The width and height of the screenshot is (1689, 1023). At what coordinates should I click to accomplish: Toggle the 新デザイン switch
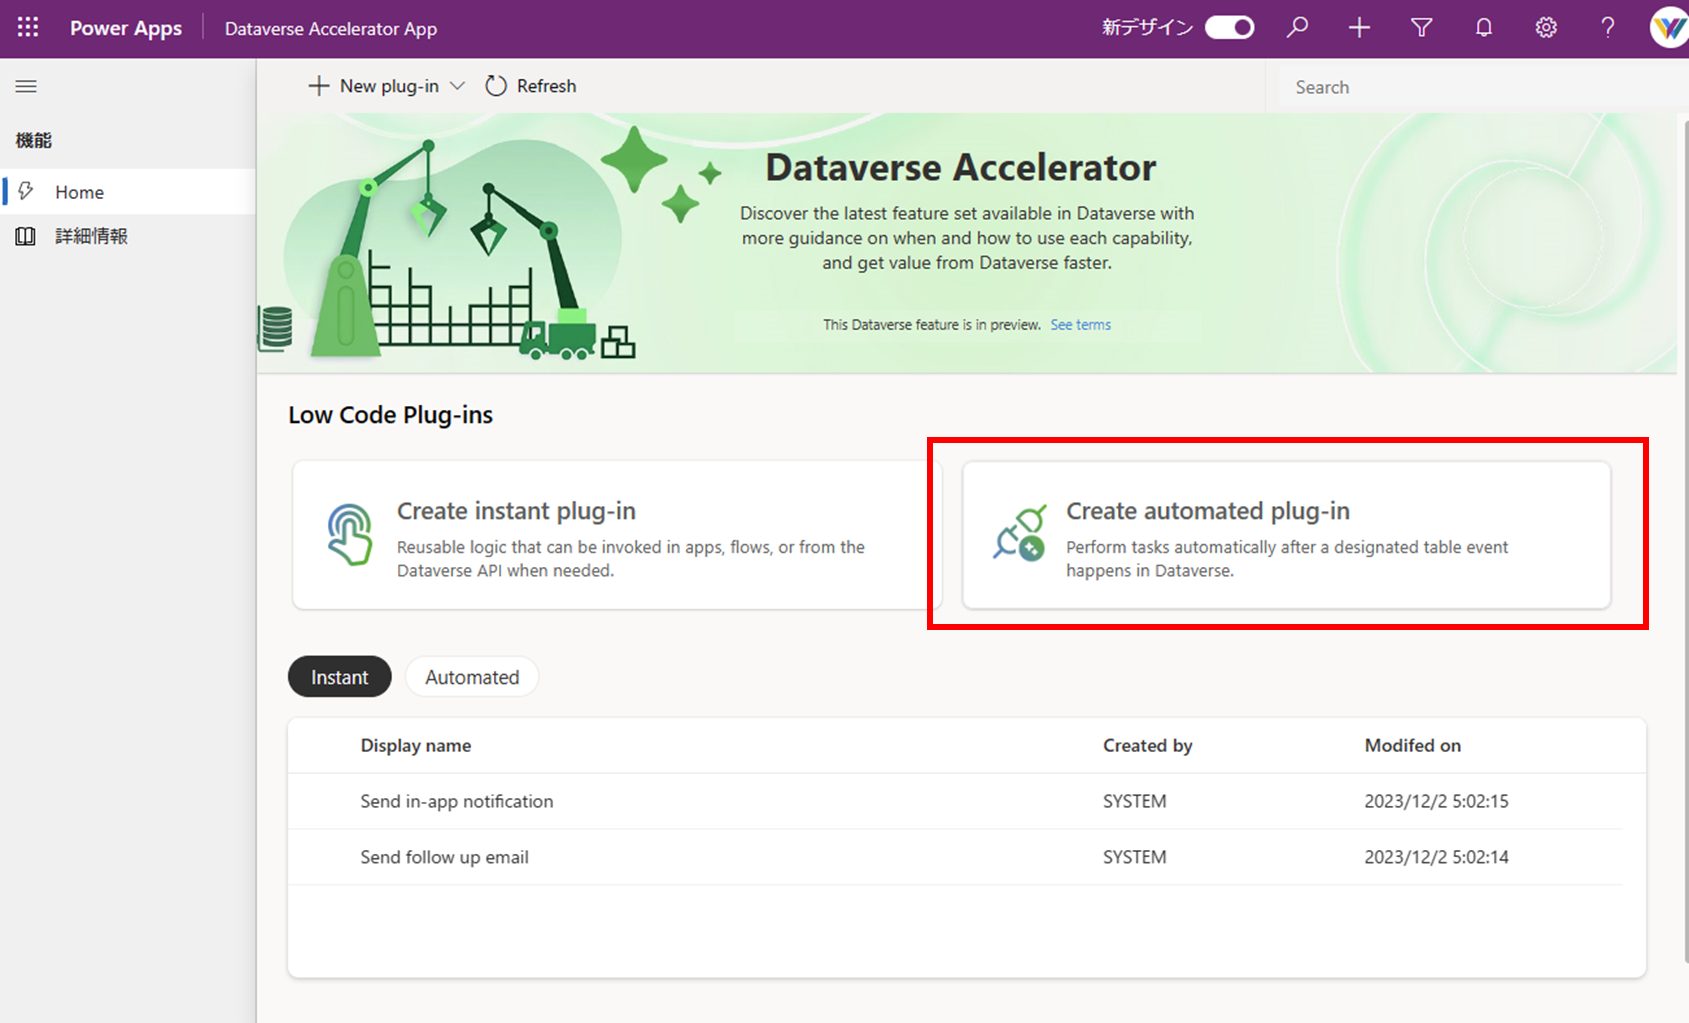[1230, 28]
